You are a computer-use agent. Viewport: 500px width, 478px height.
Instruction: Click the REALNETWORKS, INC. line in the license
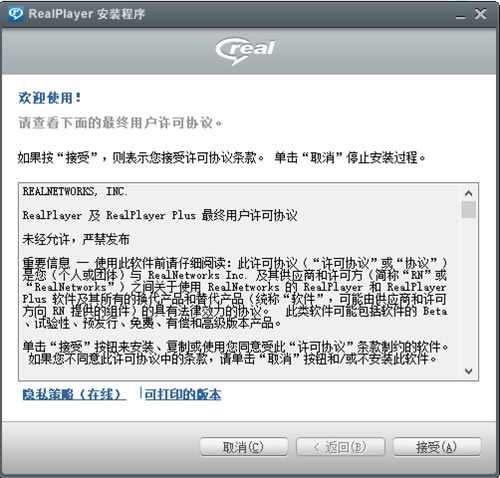(75, 191)
